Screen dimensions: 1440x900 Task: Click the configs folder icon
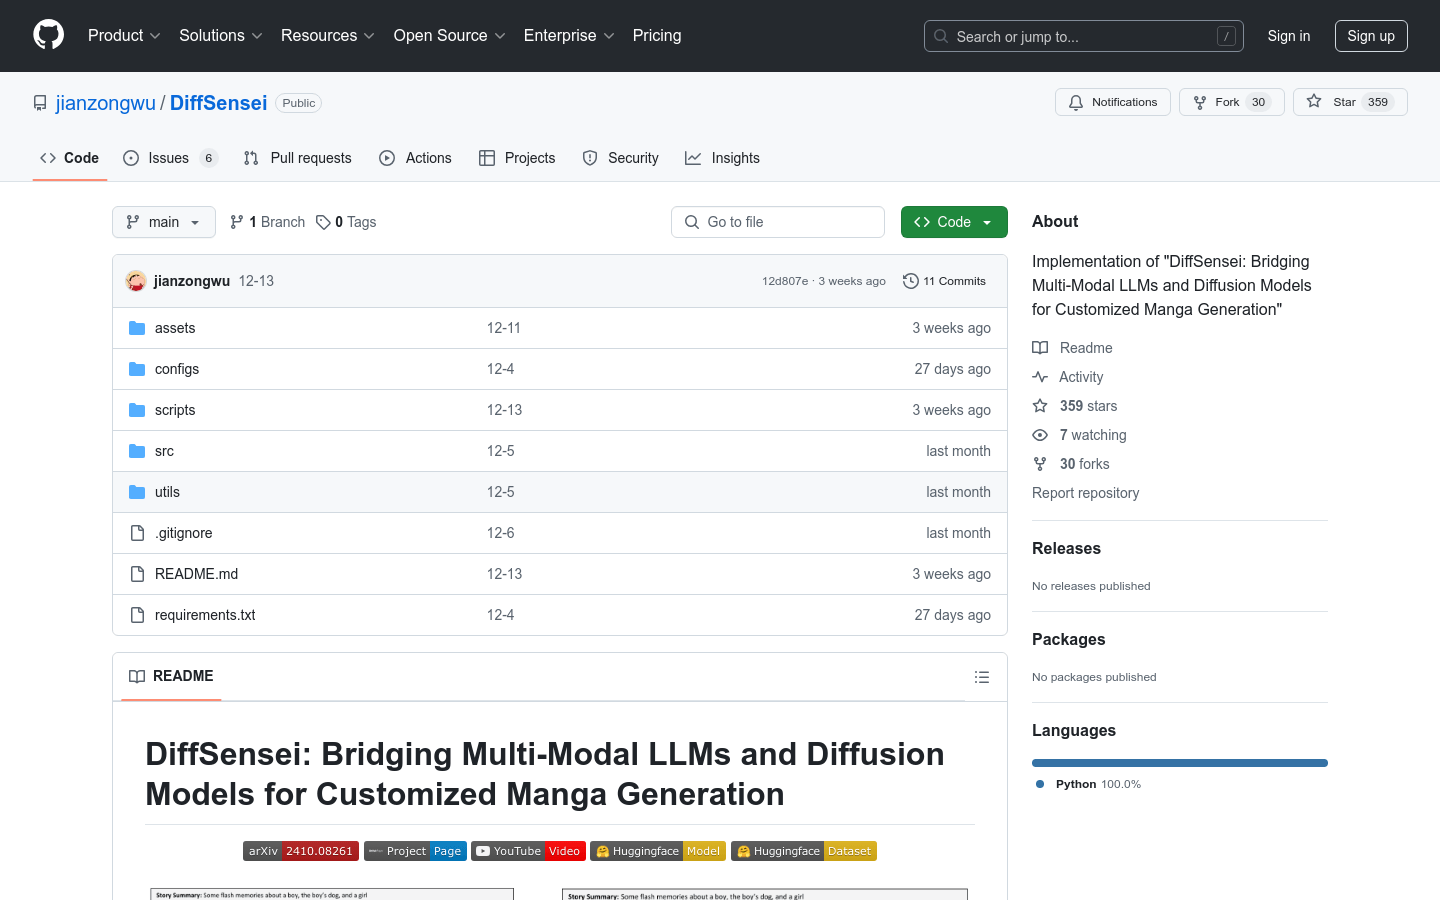(x=137, y=369)
